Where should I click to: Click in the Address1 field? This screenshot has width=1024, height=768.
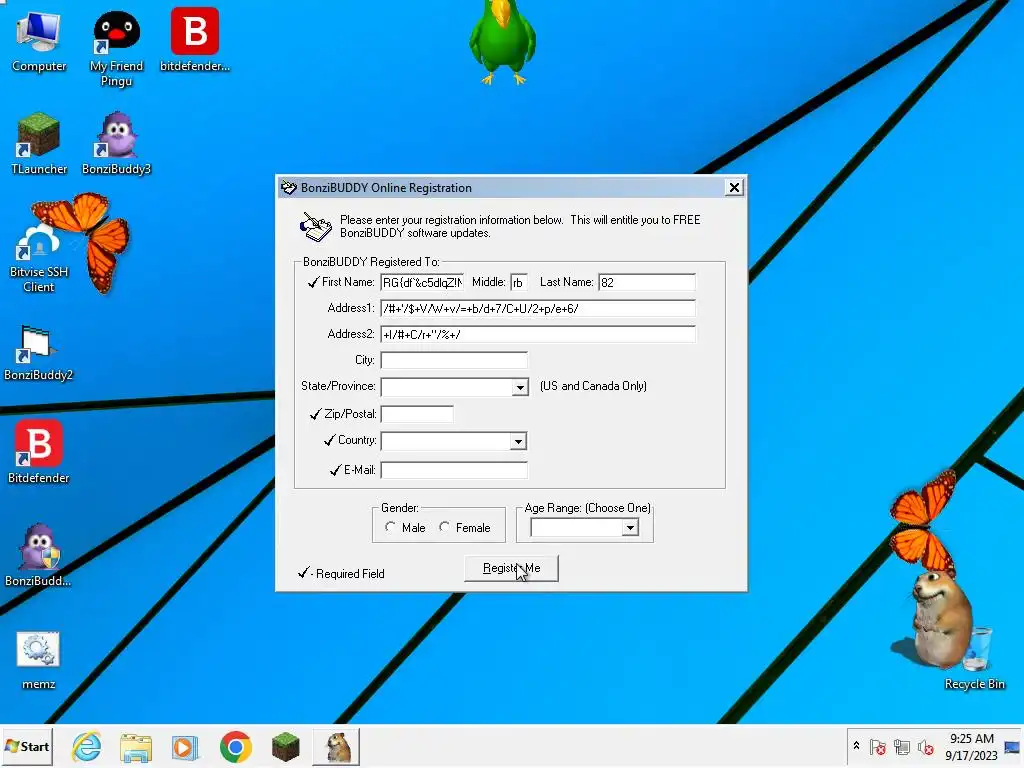pos(537,308)
